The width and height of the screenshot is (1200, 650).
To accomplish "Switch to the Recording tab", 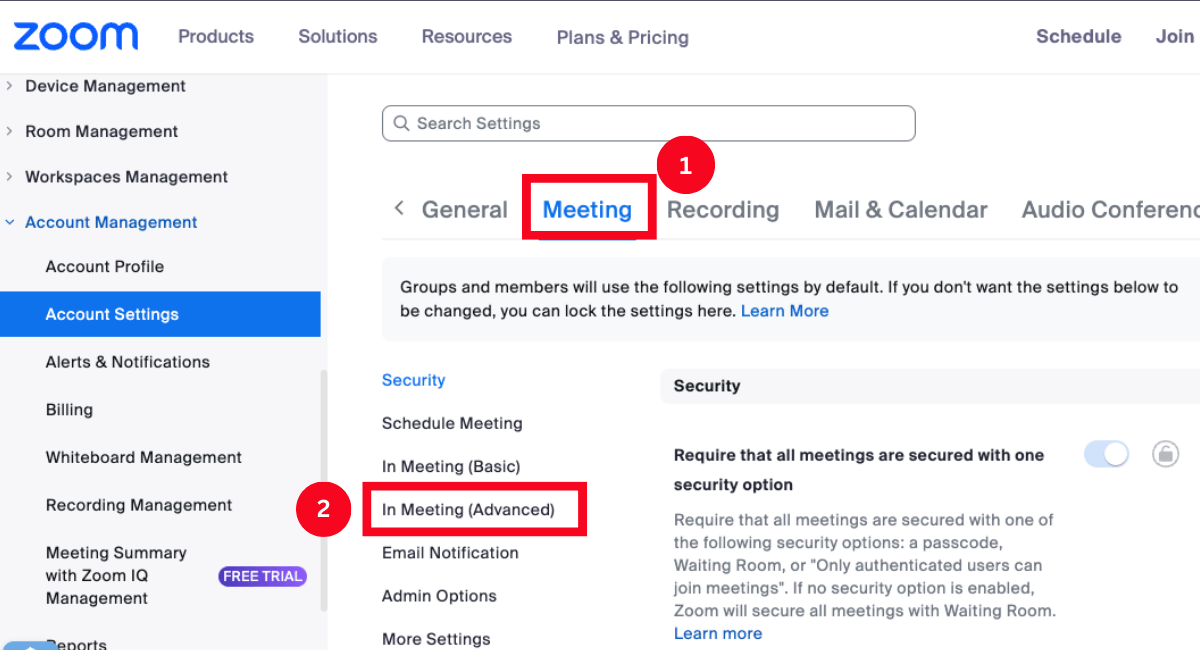I will pos(723,210).
